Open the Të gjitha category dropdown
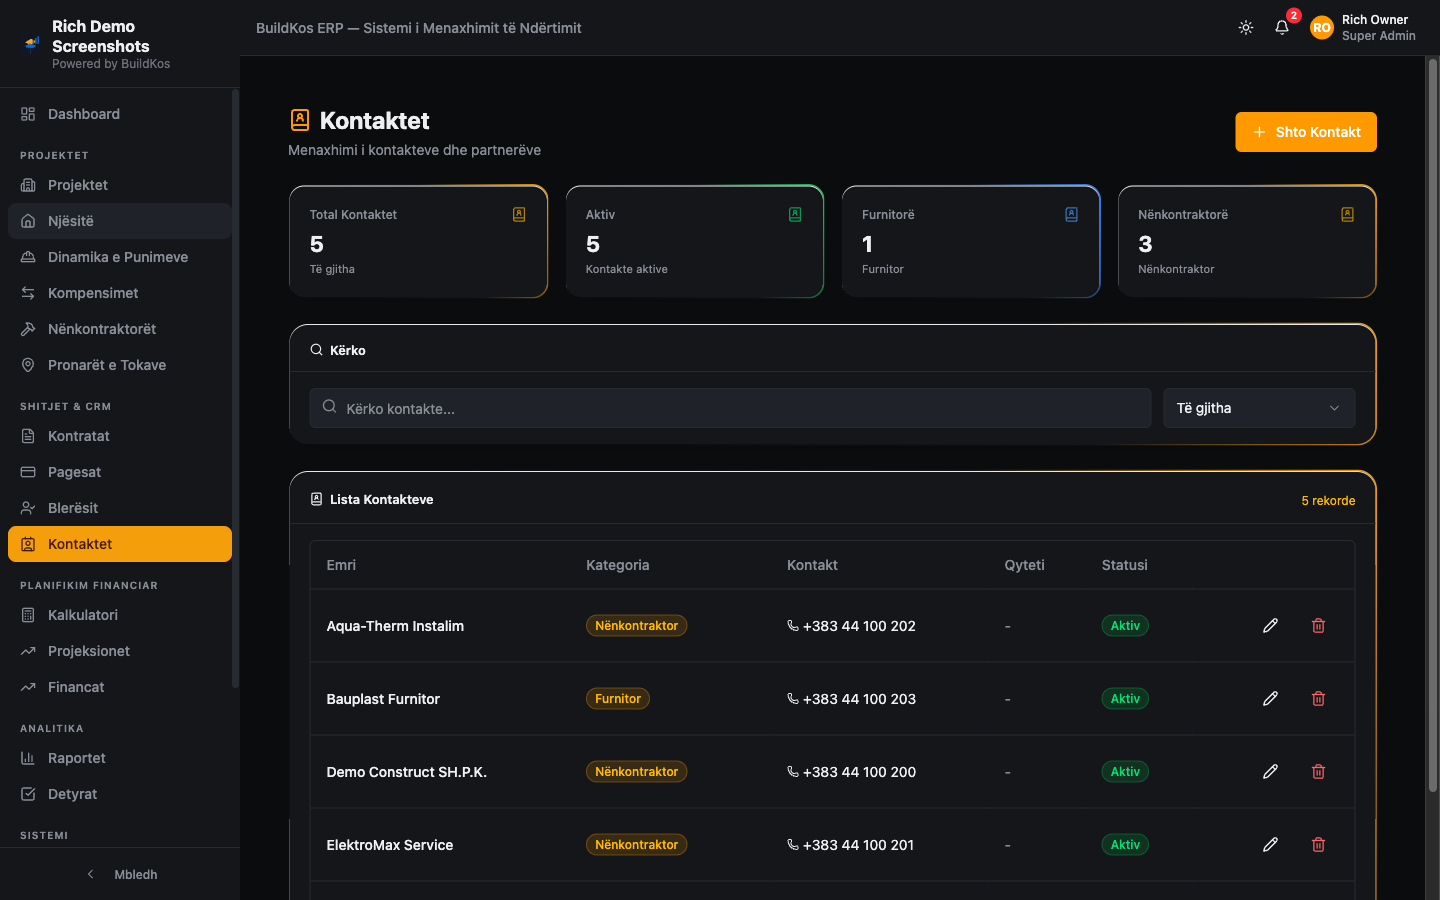This screenshot has width=1440, height=900. point(1259,408)
